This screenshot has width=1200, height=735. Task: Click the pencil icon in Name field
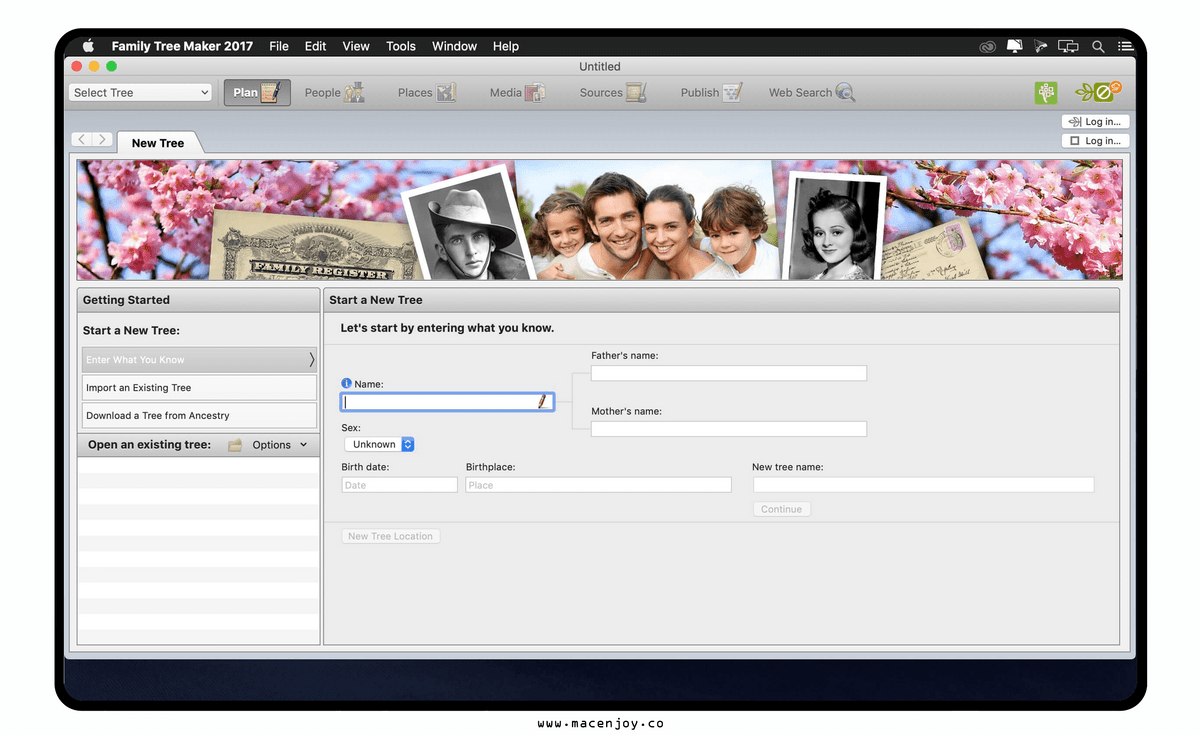542,402
